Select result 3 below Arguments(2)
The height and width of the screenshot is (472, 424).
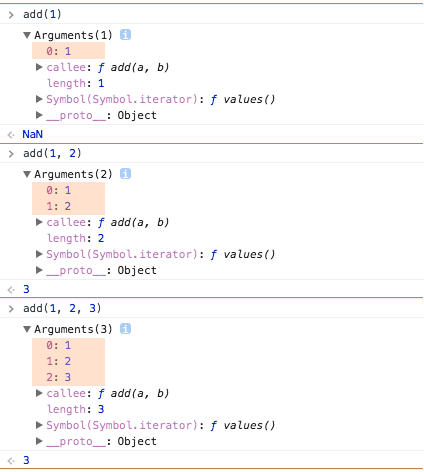click(26, 289)
